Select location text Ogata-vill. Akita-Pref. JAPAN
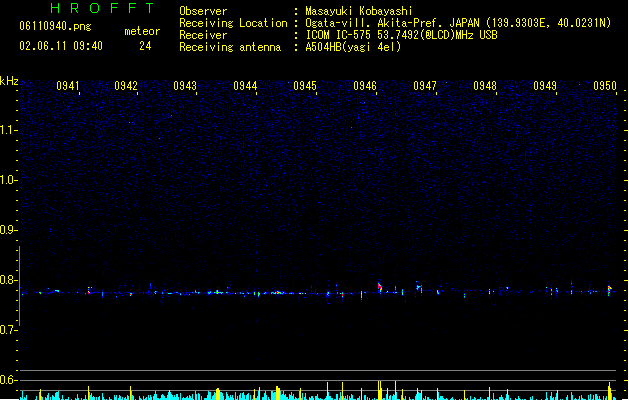The height and width of the screenshot is (400, 629). (392, 23)
